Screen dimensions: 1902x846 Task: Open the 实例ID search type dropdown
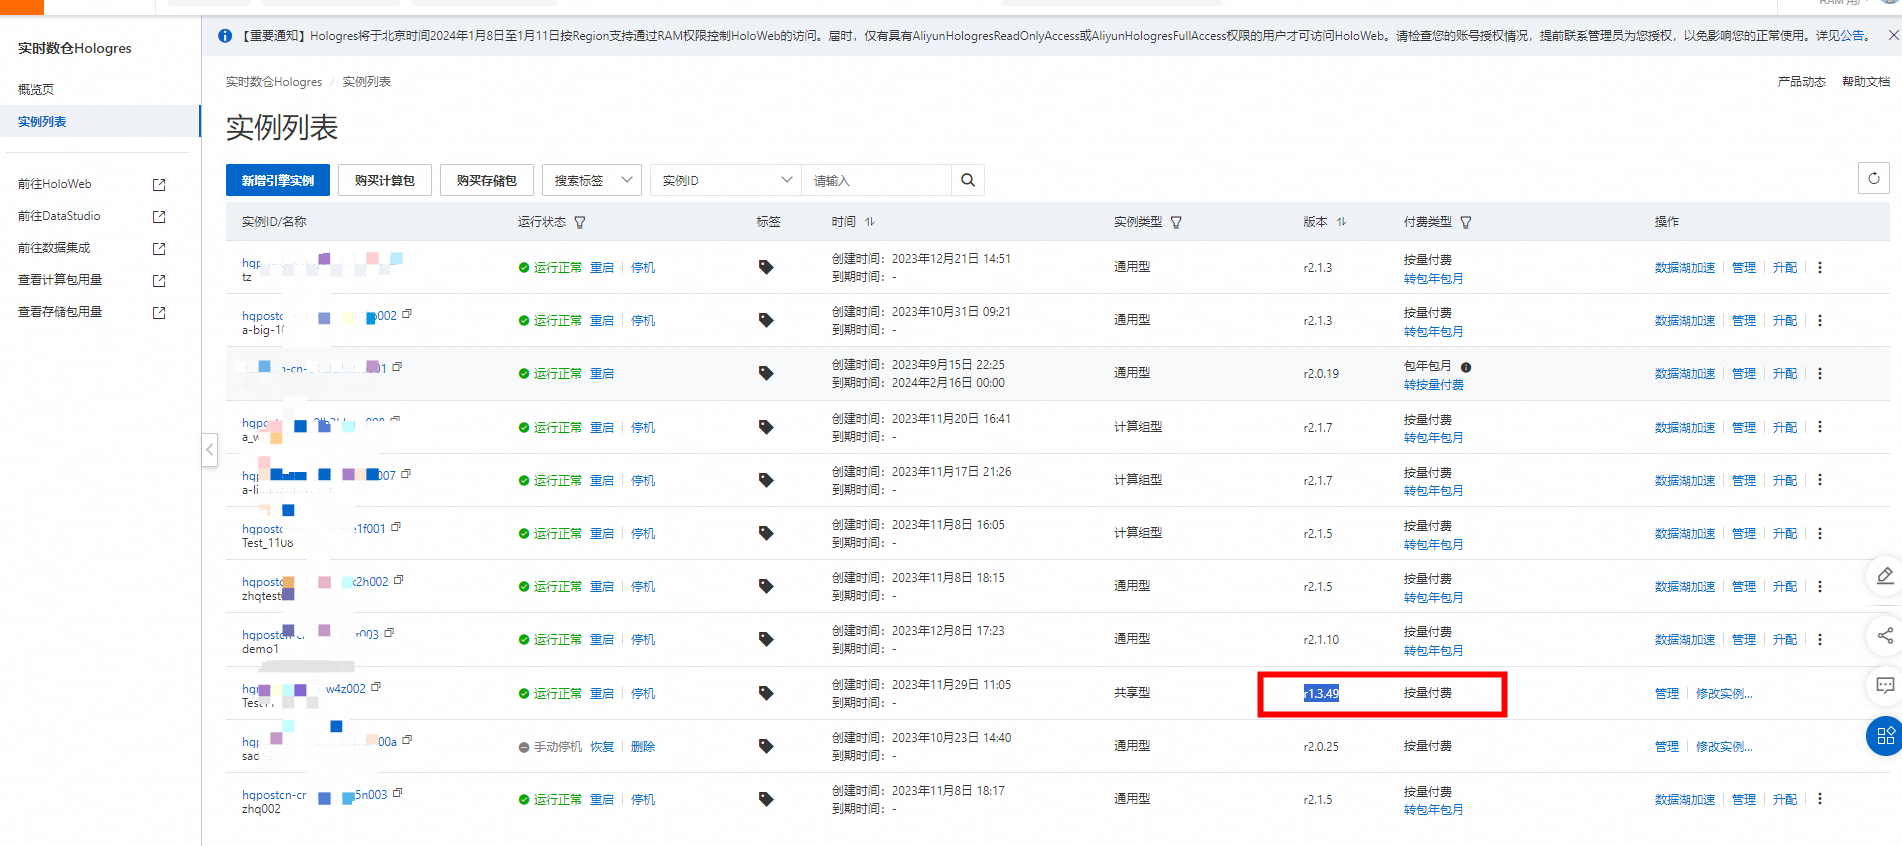click(x=726, y=180)
